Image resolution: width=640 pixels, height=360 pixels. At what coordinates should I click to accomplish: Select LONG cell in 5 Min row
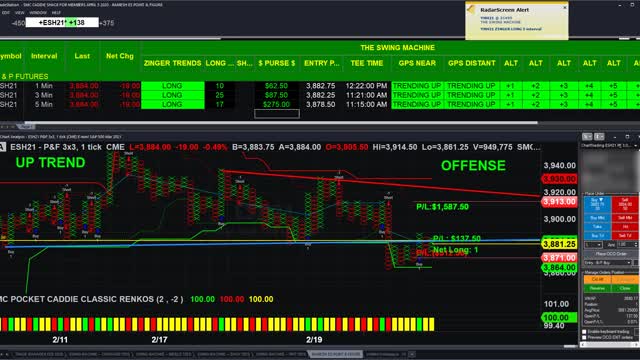(172, 104)
